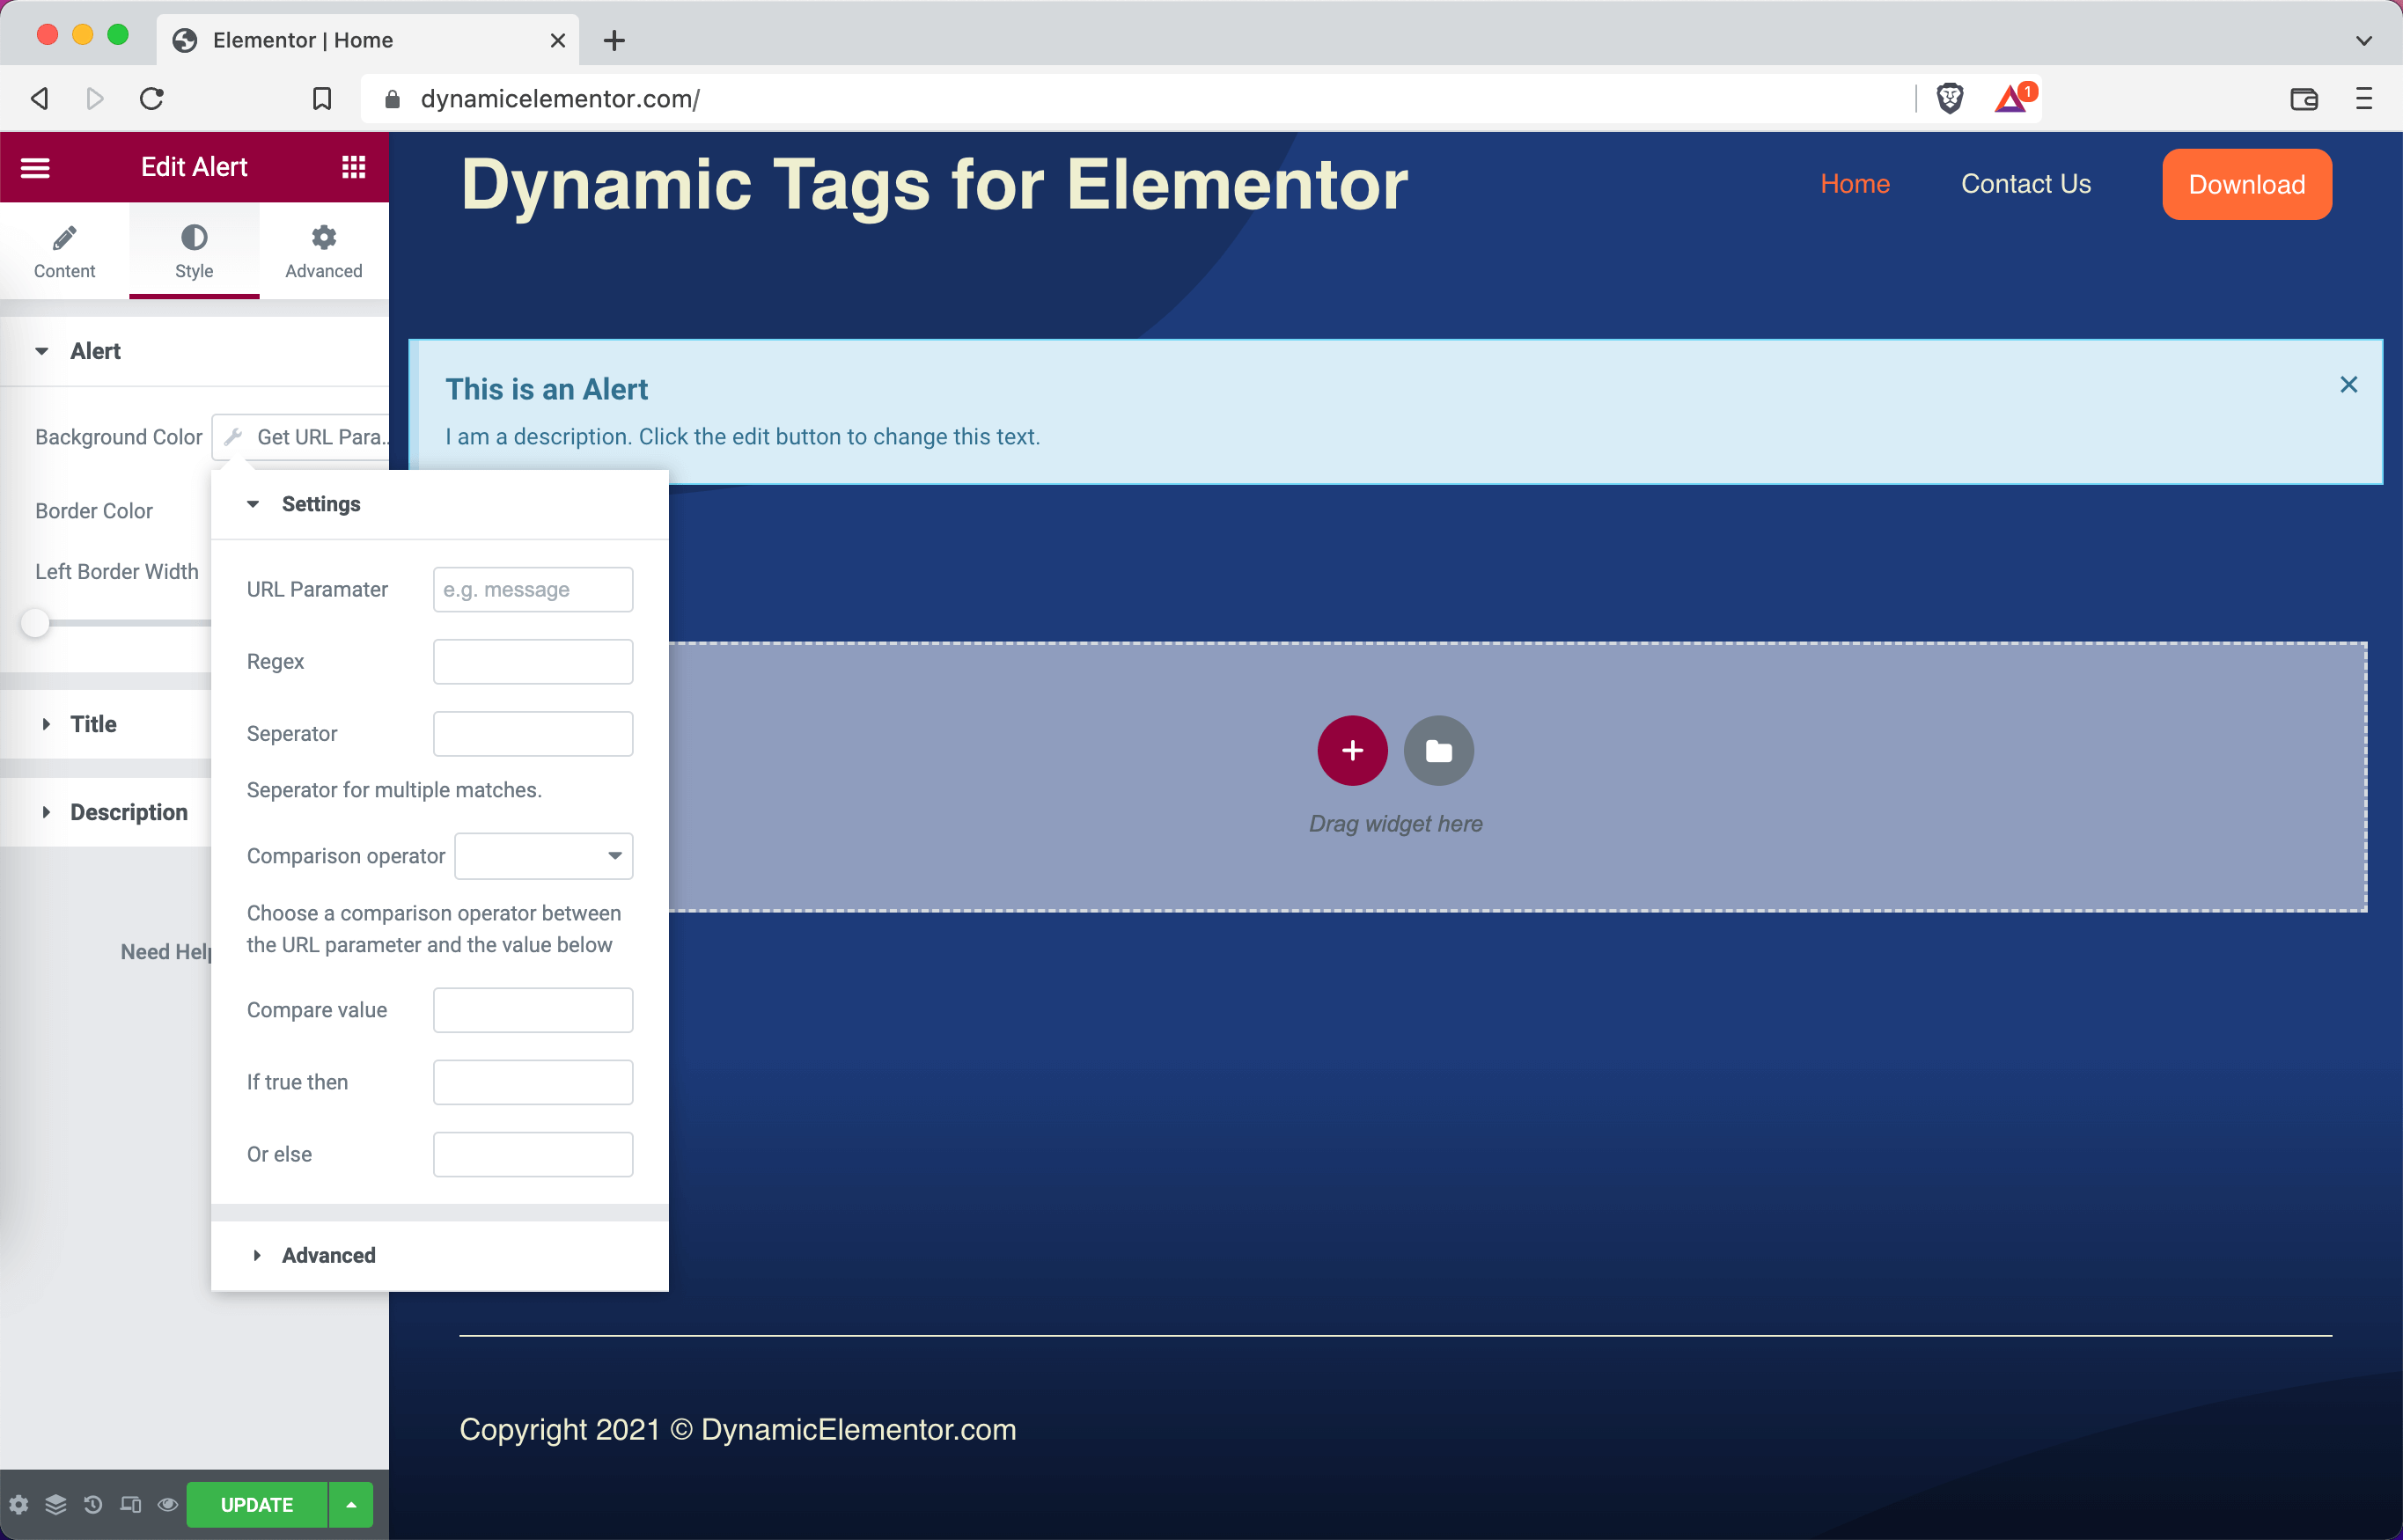Click the Or else input field
Screen dimensions: 2403x1540
(x=533, y=1154)
